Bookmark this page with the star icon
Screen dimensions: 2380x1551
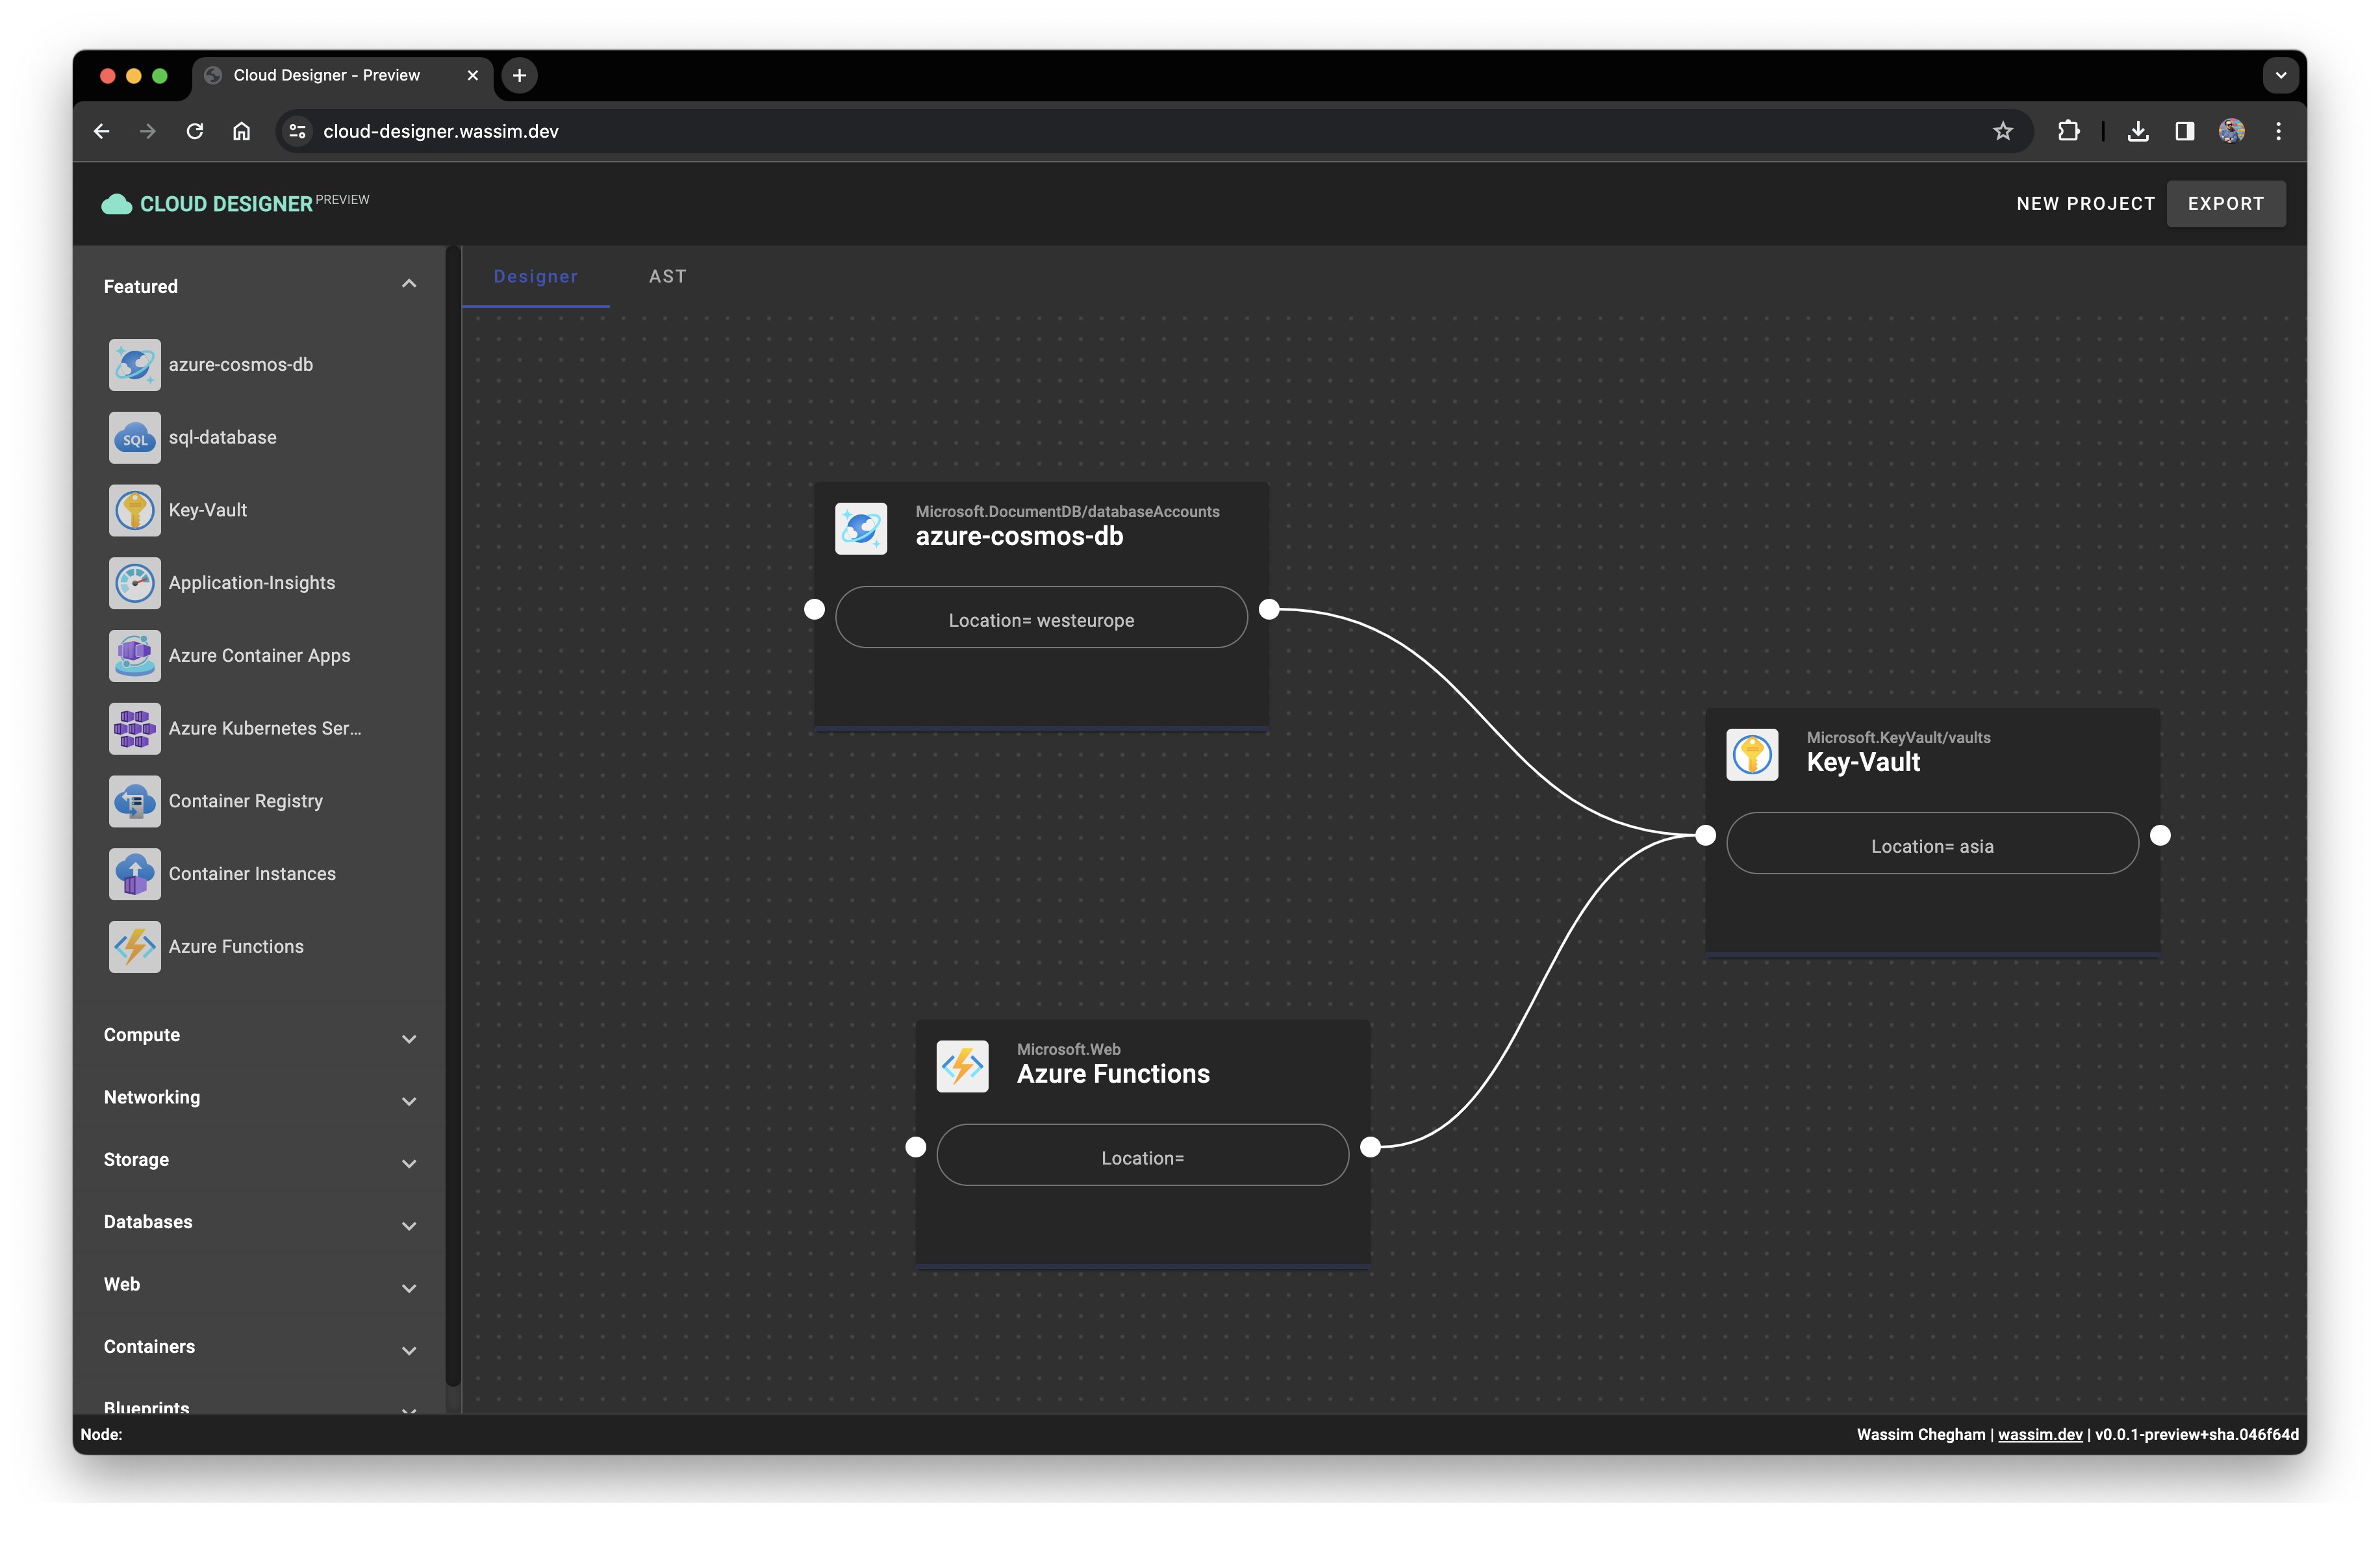[2002, 131]
